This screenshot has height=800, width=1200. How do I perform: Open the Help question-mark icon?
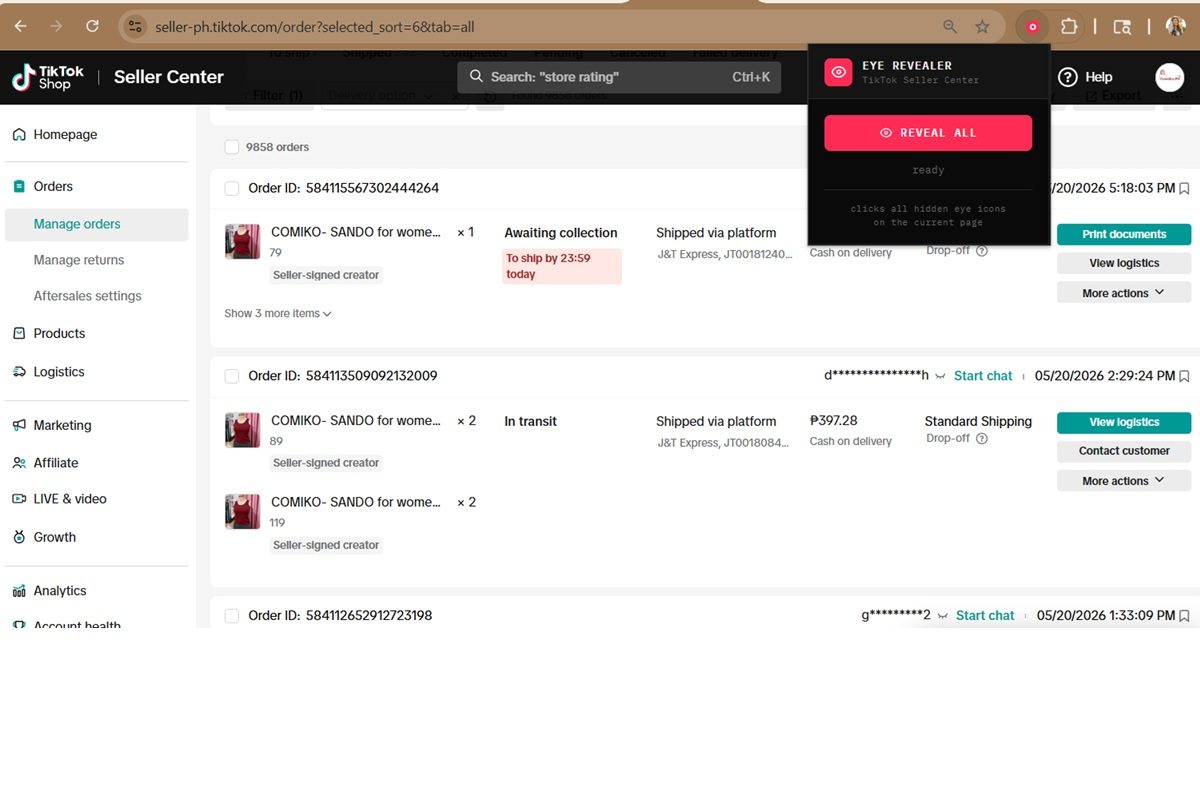coord(1068,77)
